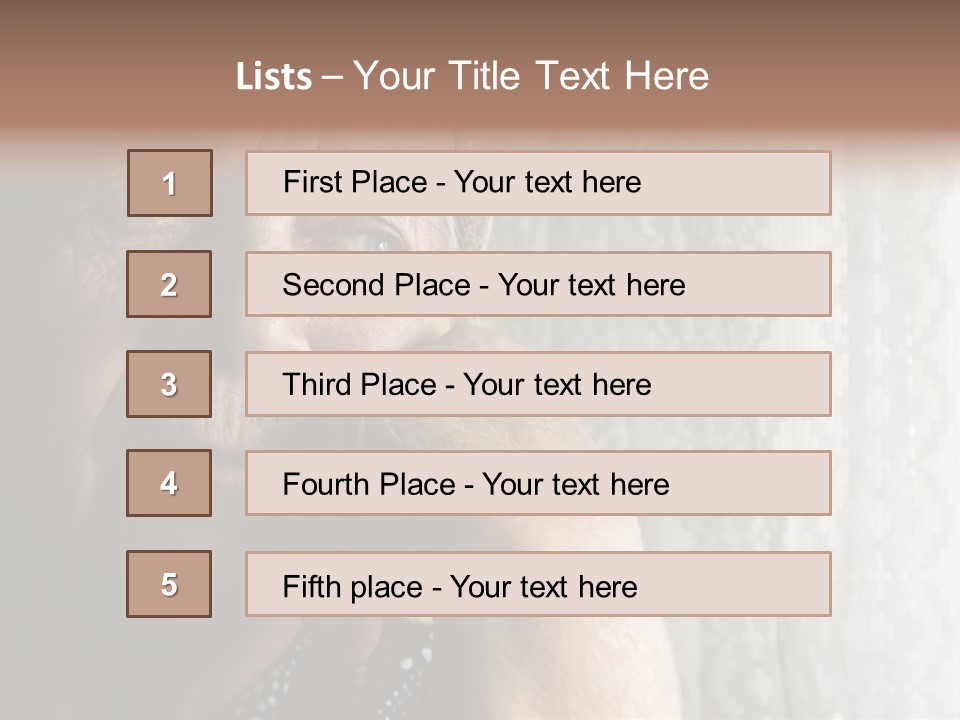
Task: Click the bold word 'Lists' in title
Action: tap(273, 77)
